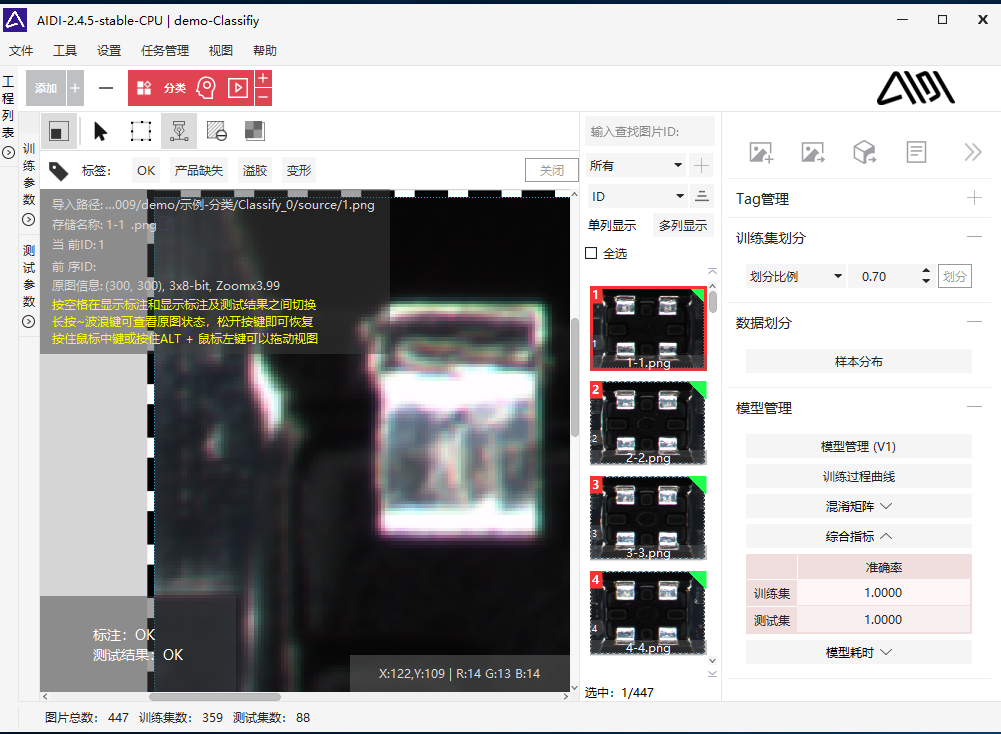This screenshot has width=1001, height=734.
Task: Click the add image icon above Tag管理
Action: [760, 152]
